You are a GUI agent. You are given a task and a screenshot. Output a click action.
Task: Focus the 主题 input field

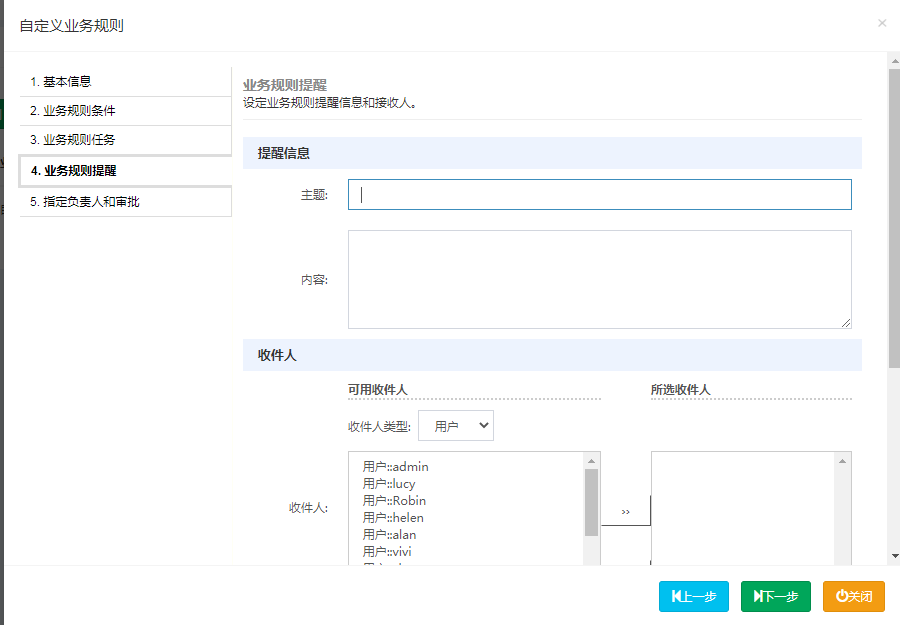599,195
